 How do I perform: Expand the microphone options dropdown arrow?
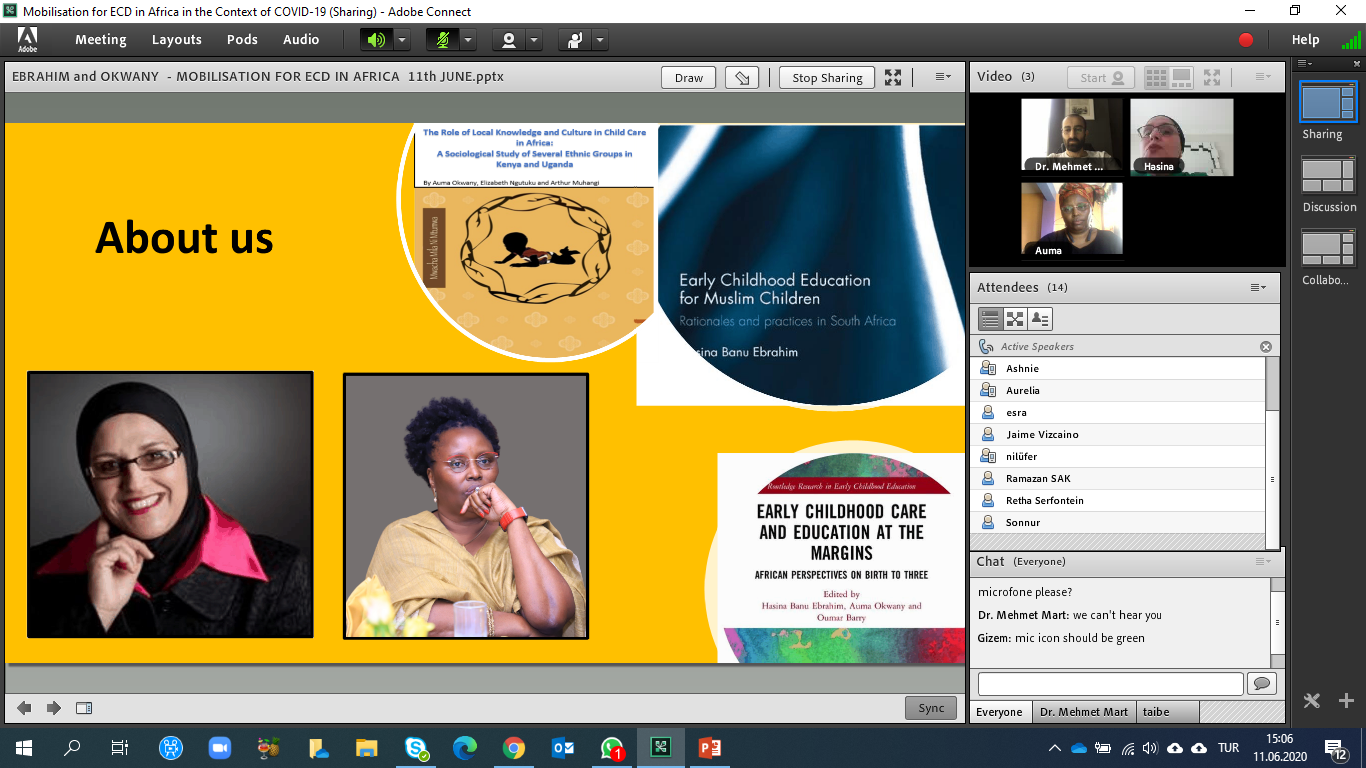click(x=468, y=40)
